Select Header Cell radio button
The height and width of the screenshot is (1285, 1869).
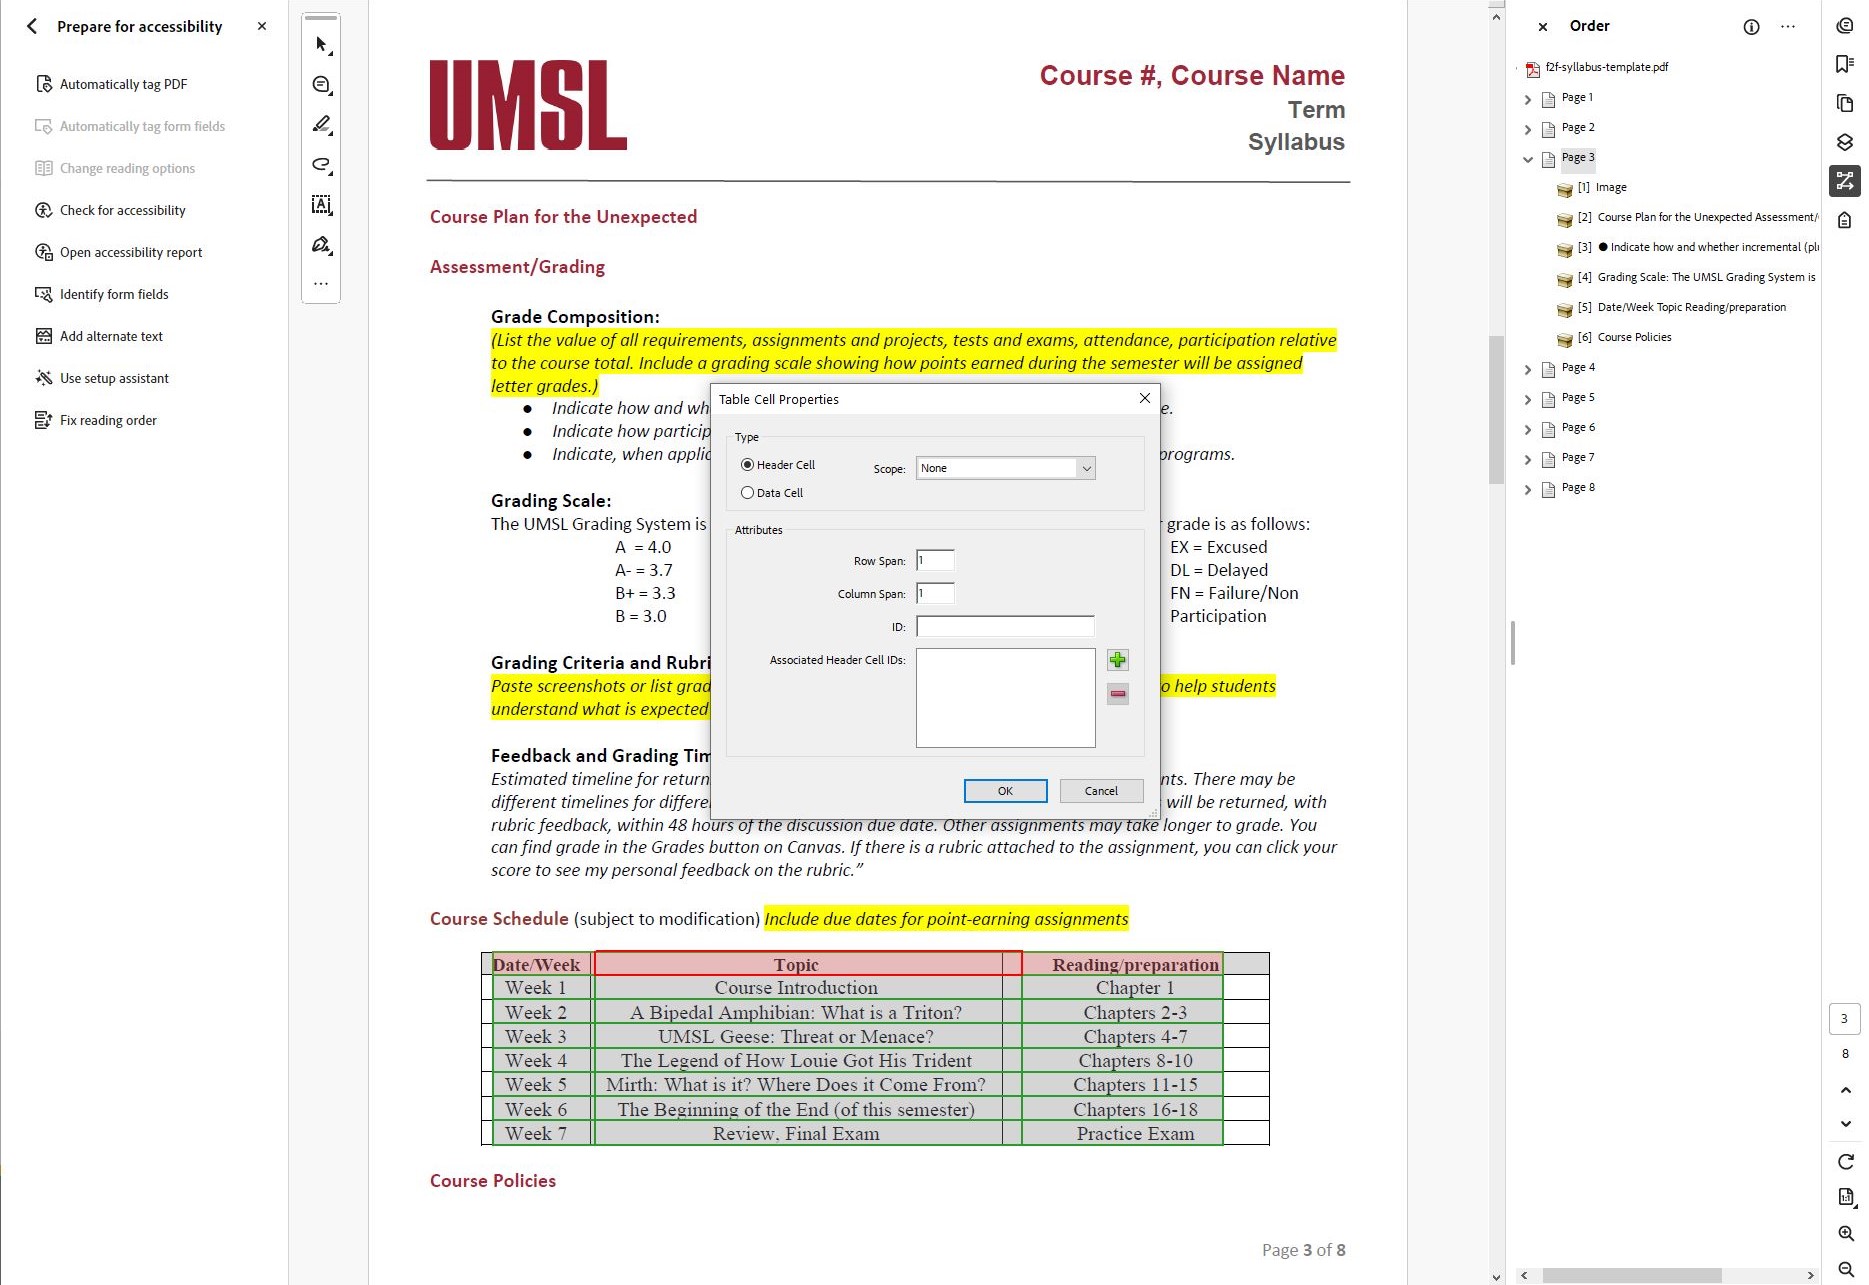747,465
